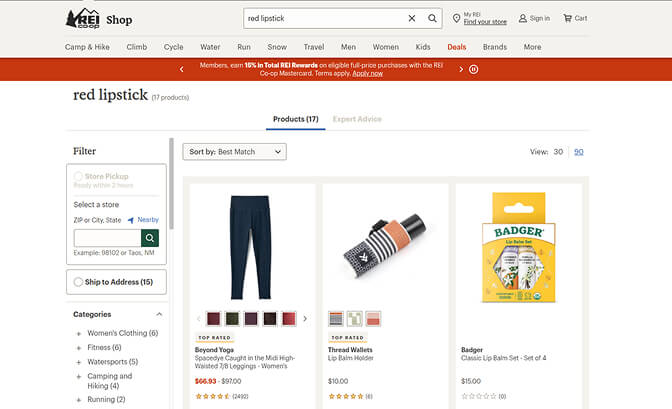
Task: Show next promo banner message
Action: [461, 69]
